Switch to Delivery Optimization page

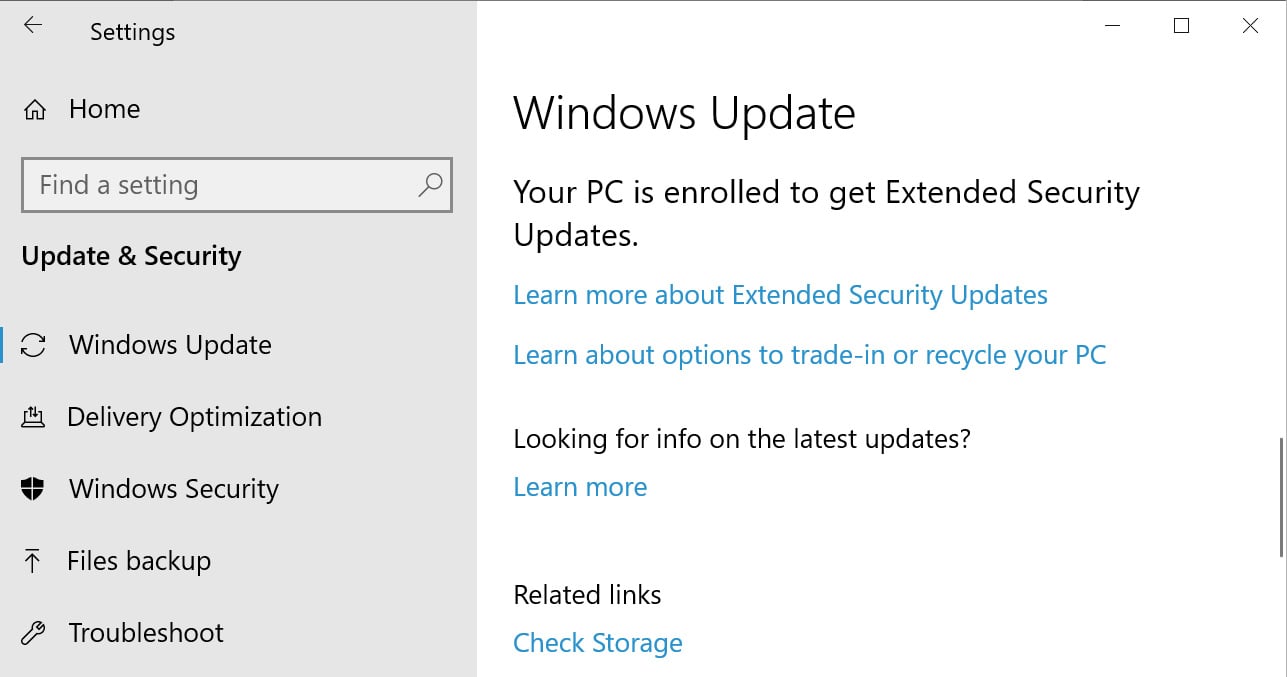pos(195,416)
